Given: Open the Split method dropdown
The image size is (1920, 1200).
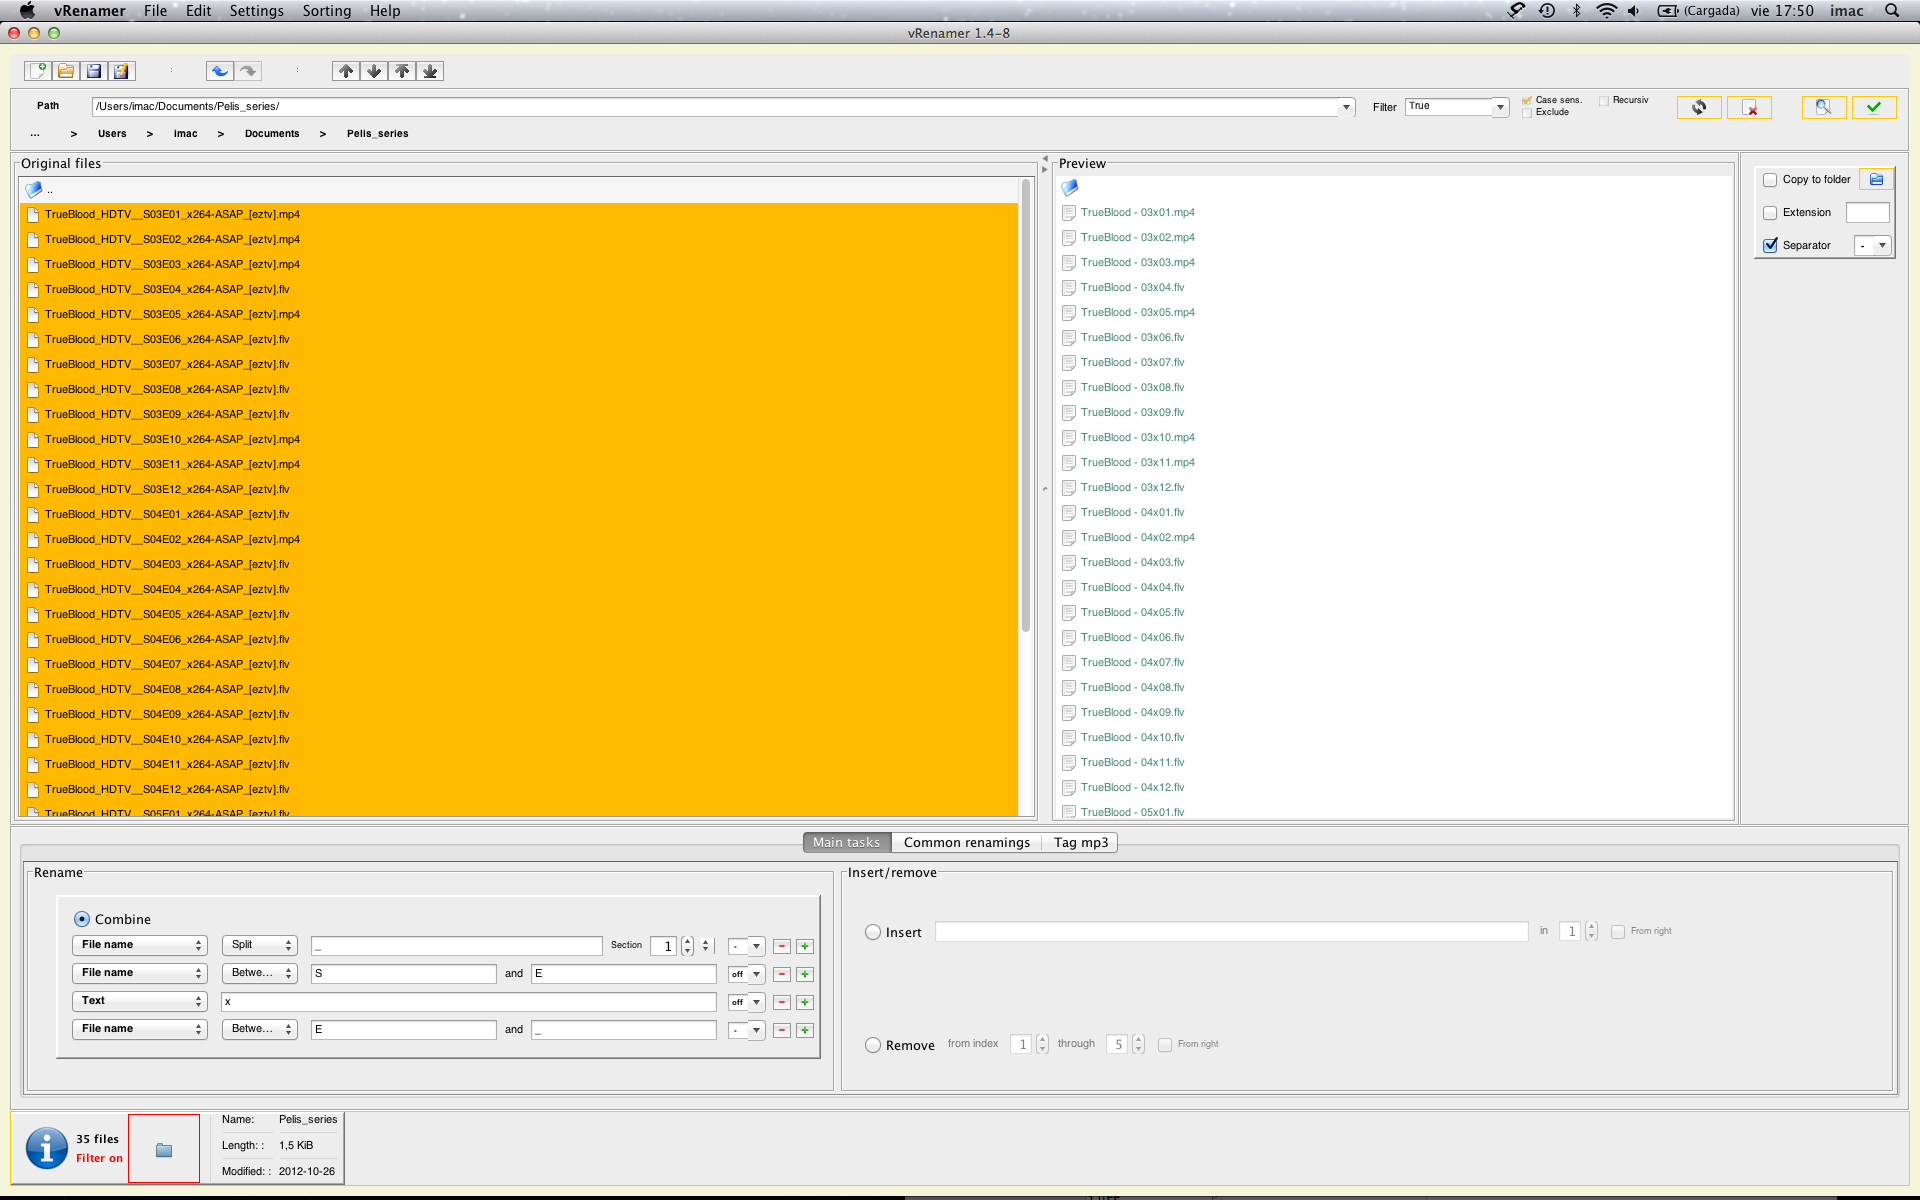Looking at the screenshot, I should click(260, 945).
